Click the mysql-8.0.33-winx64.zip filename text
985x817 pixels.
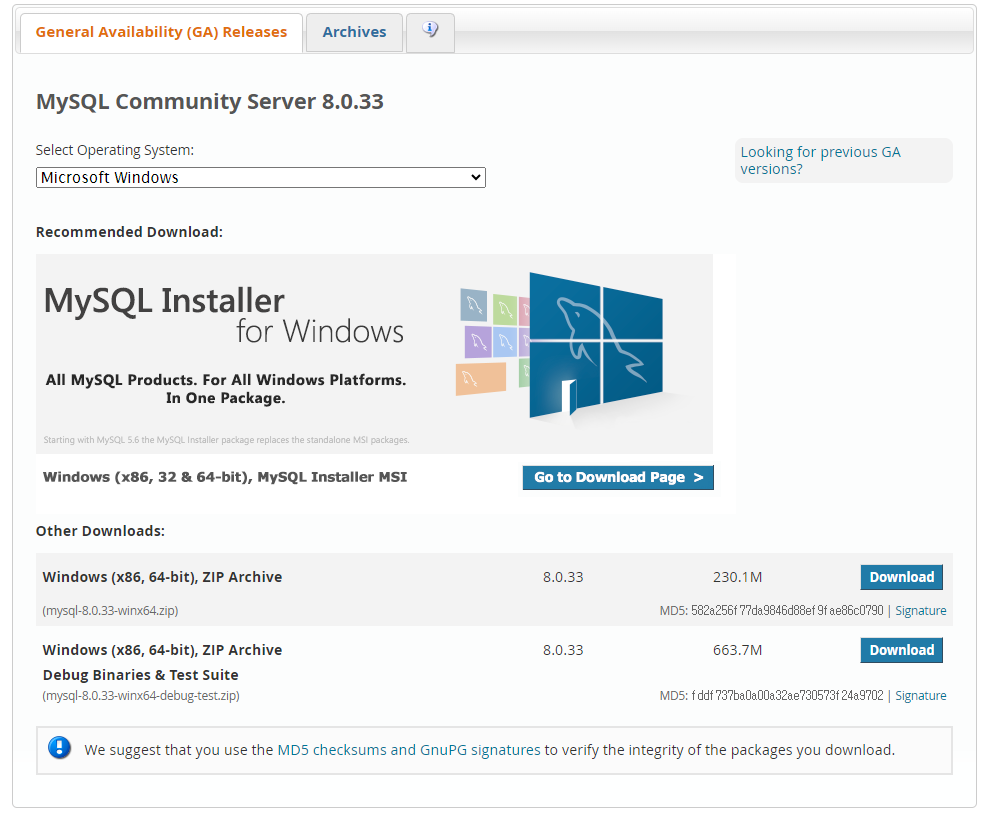[112, 610]
